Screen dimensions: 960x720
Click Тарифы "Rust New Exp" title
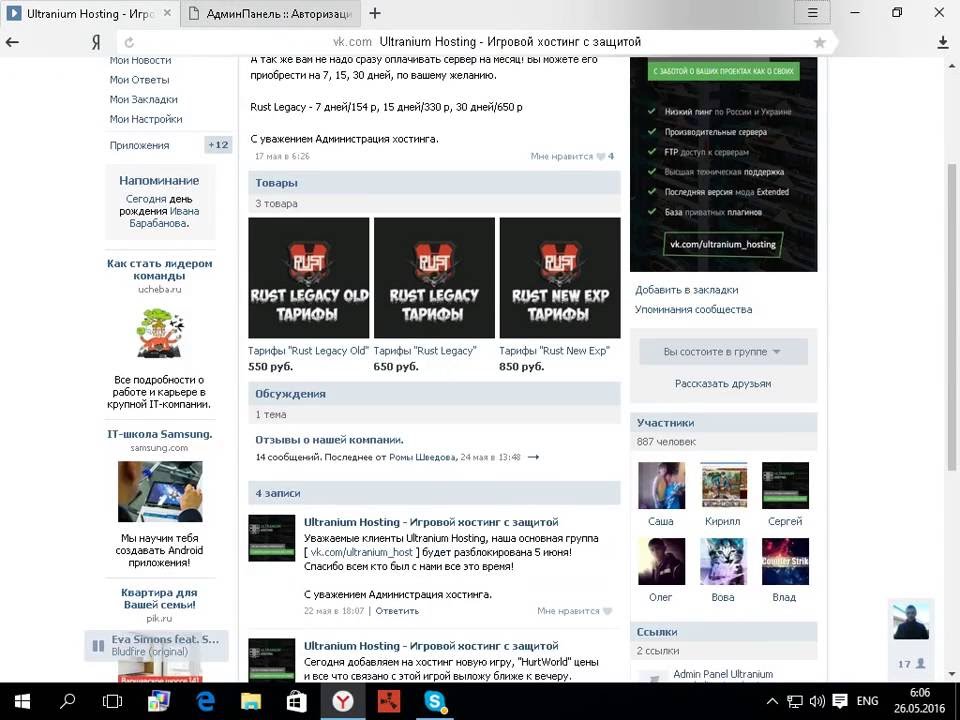coord(554,351)
